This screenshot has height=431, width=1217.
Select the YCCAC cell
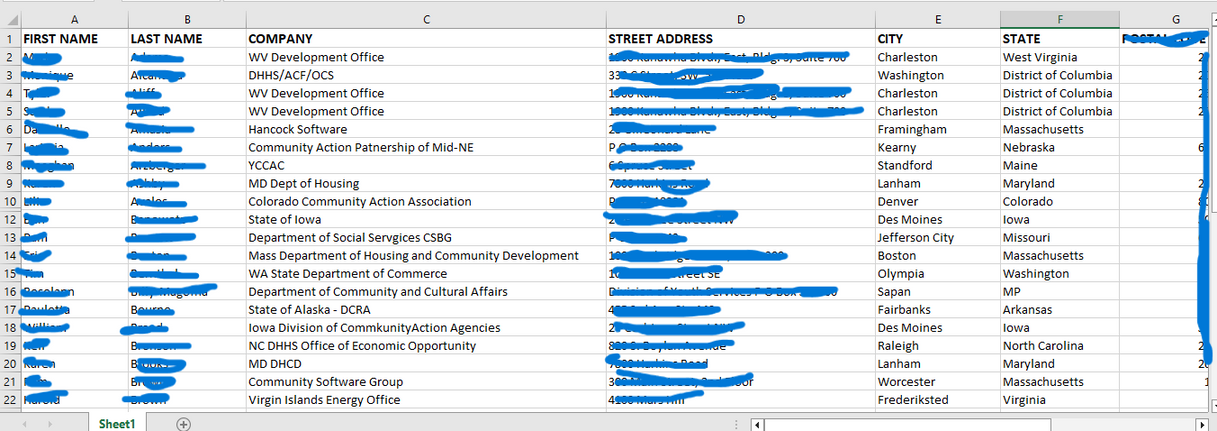[x=425, y=165]
